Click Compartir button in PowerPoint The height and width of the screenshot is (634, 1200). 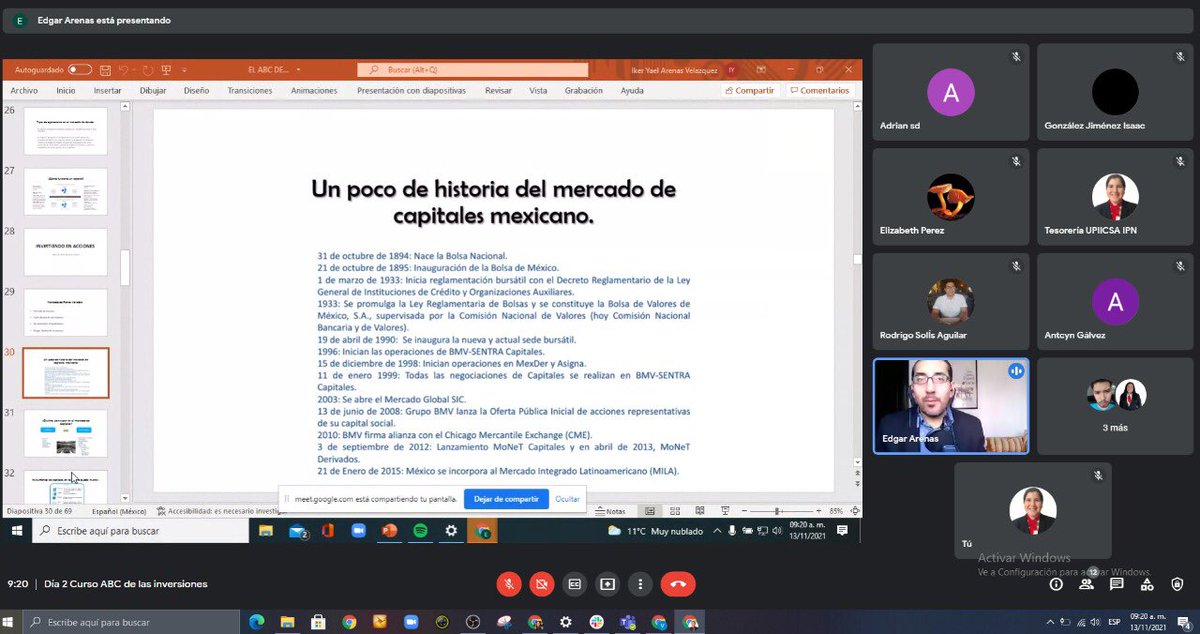pyautogui.click(x=749, y=90)
